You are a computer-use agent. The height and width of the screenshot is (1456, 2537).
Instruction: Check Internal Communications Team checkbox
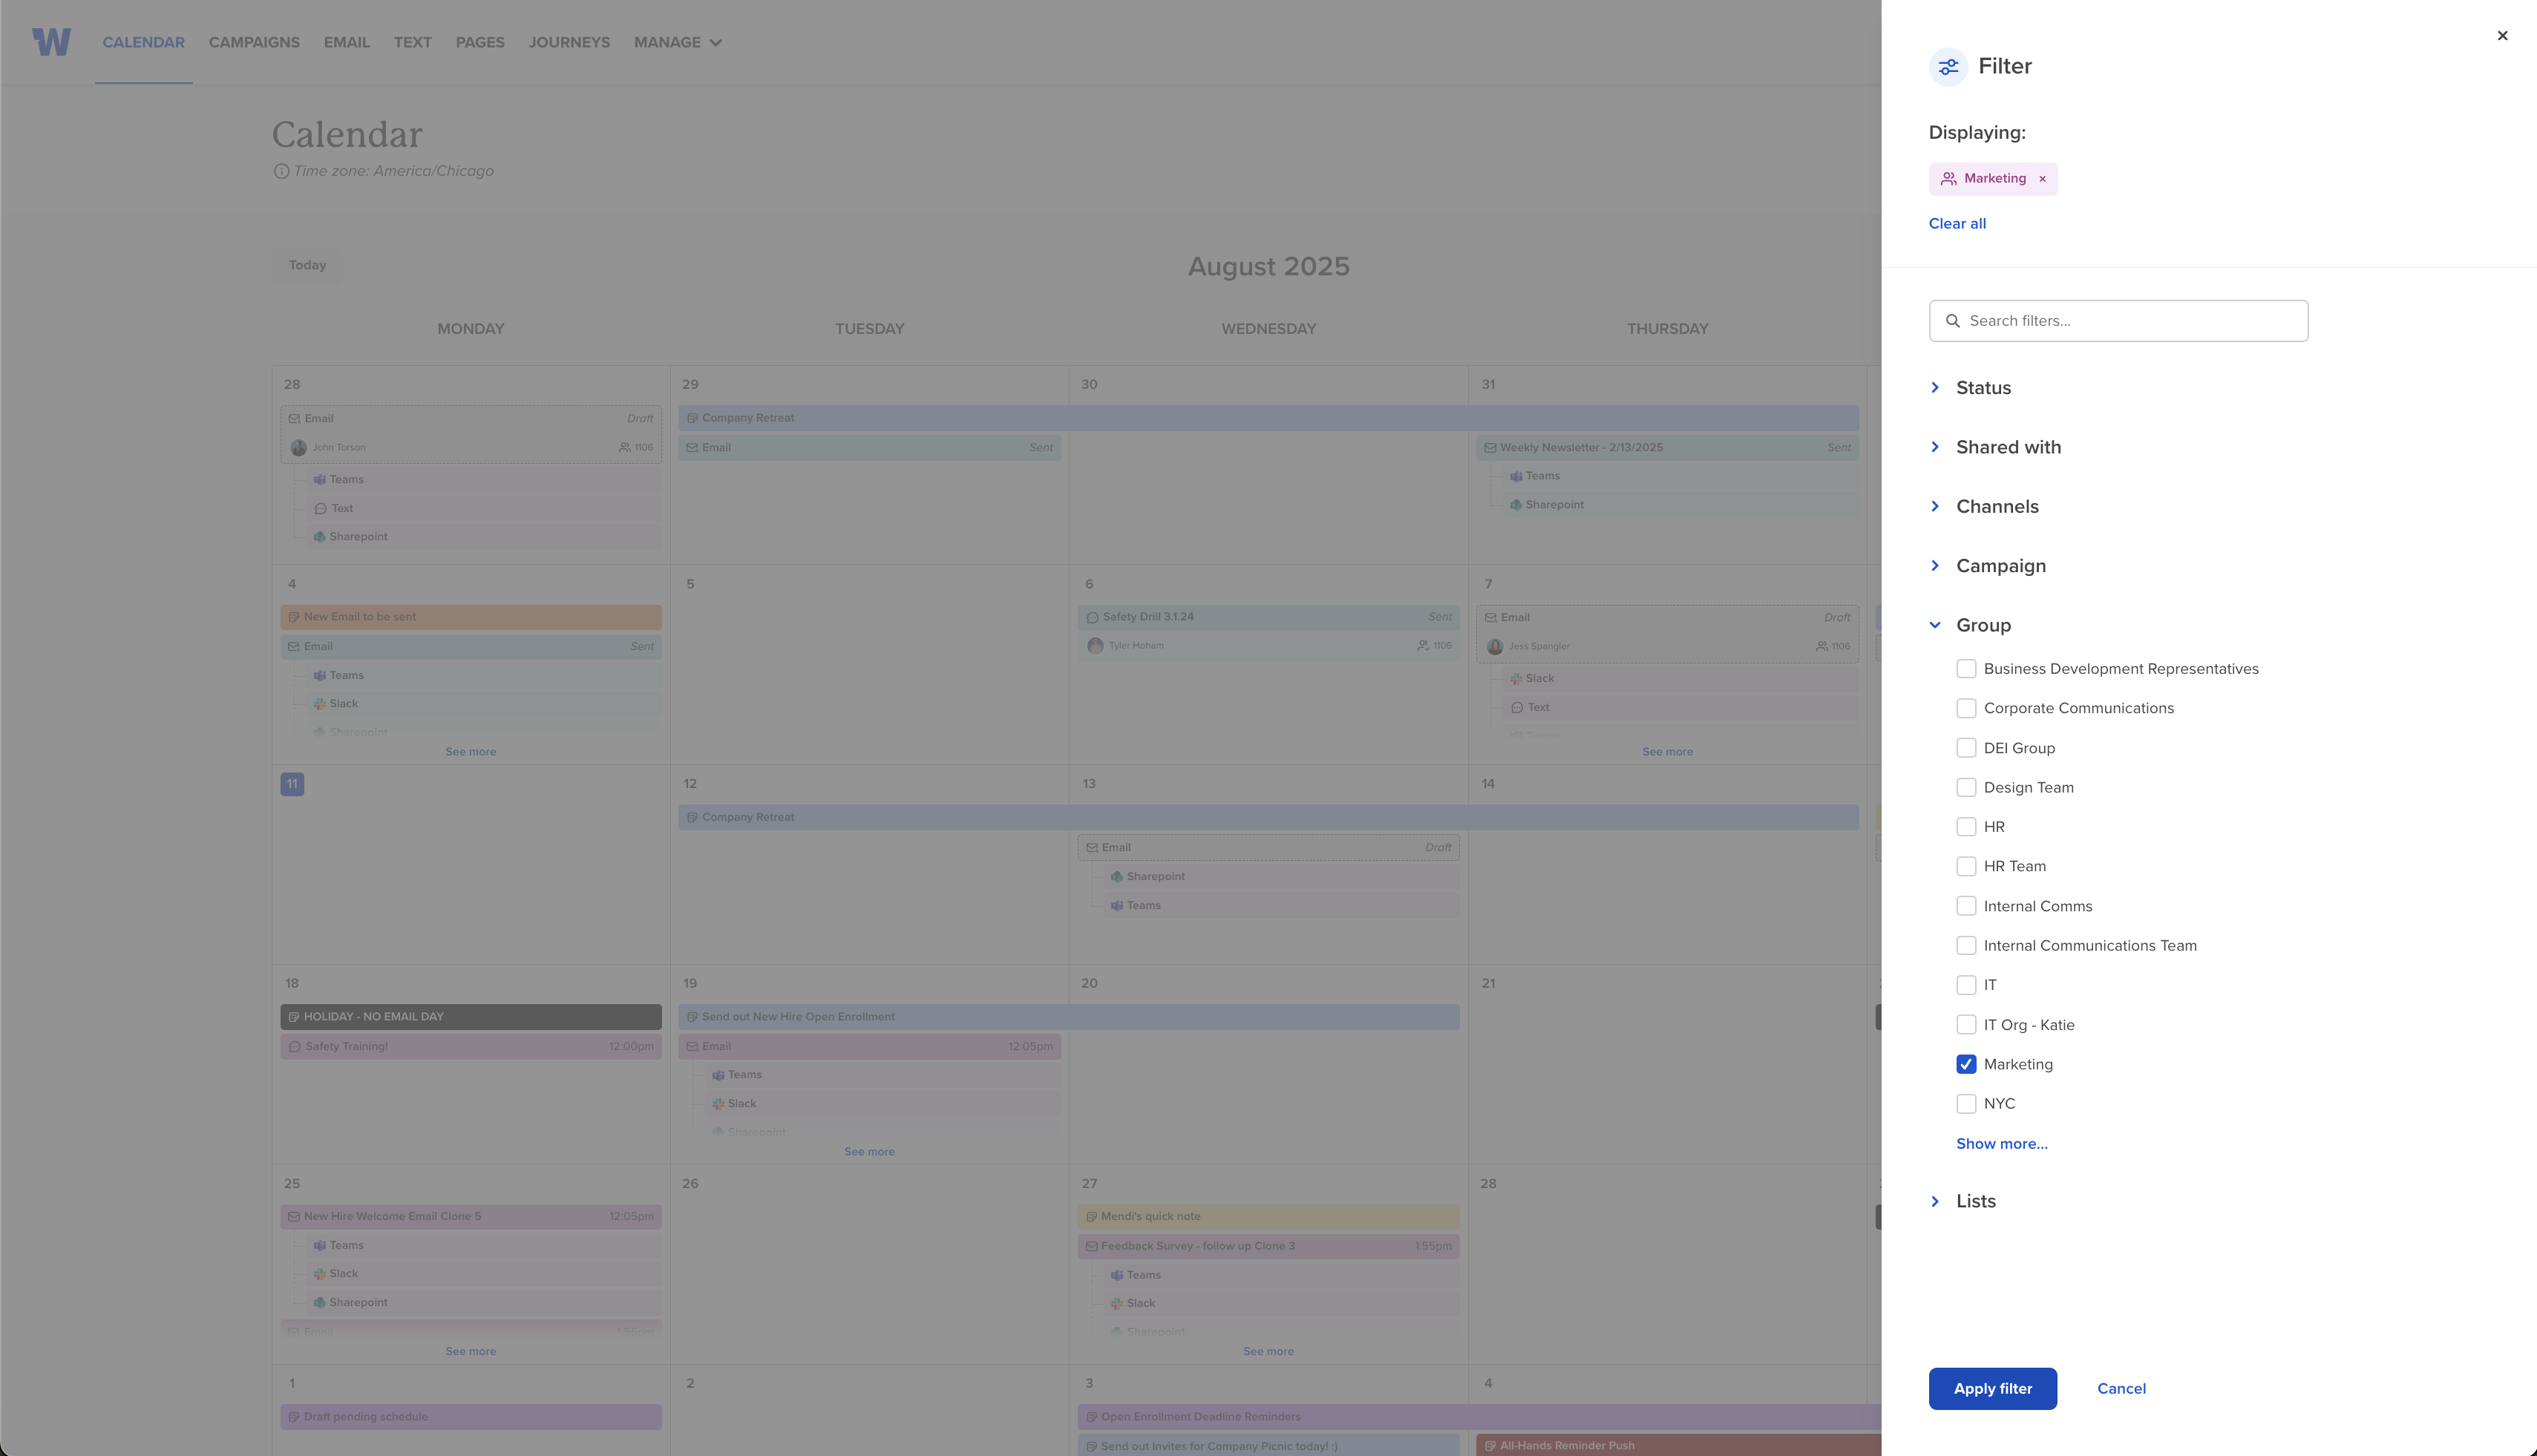(1966, 946)
